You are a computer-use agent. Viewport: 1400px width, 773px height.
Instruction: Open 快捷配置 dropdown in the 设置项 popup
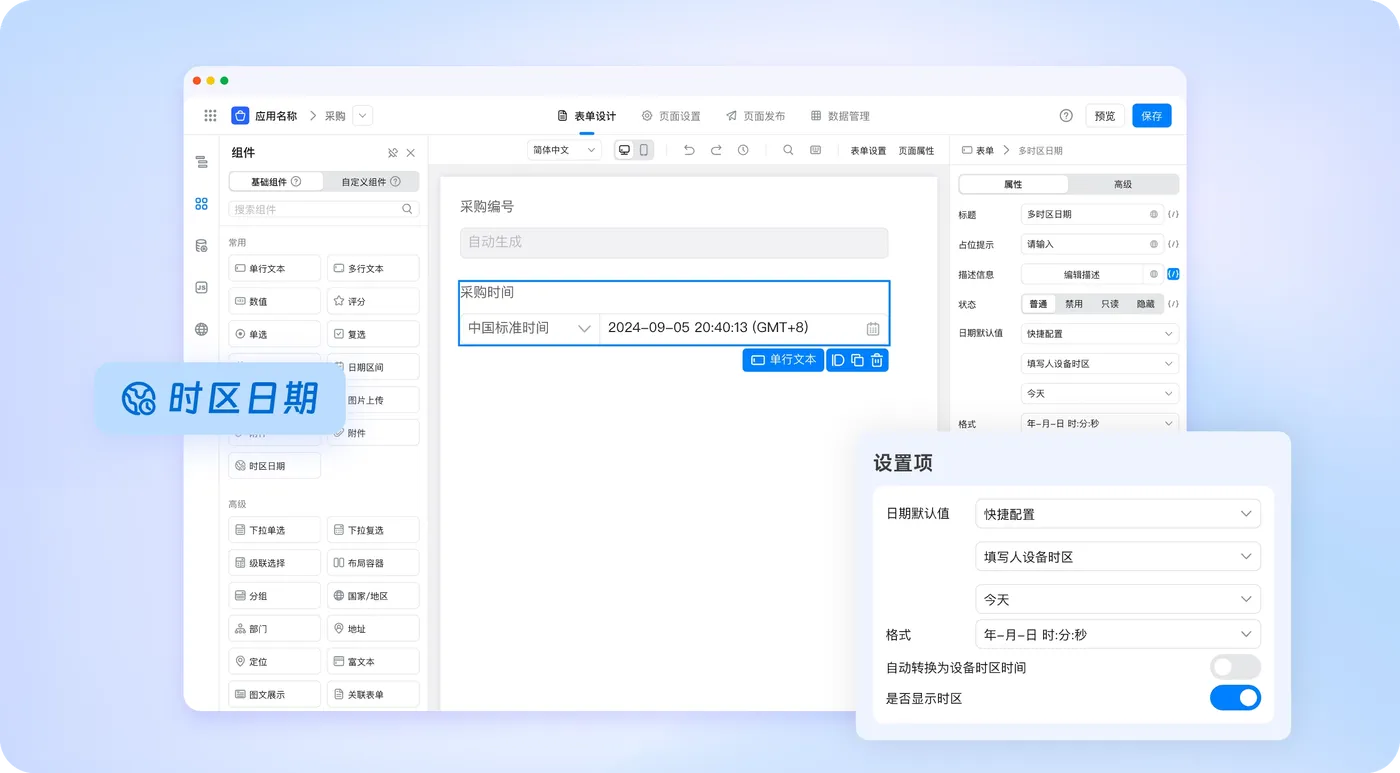[1118, 514]
